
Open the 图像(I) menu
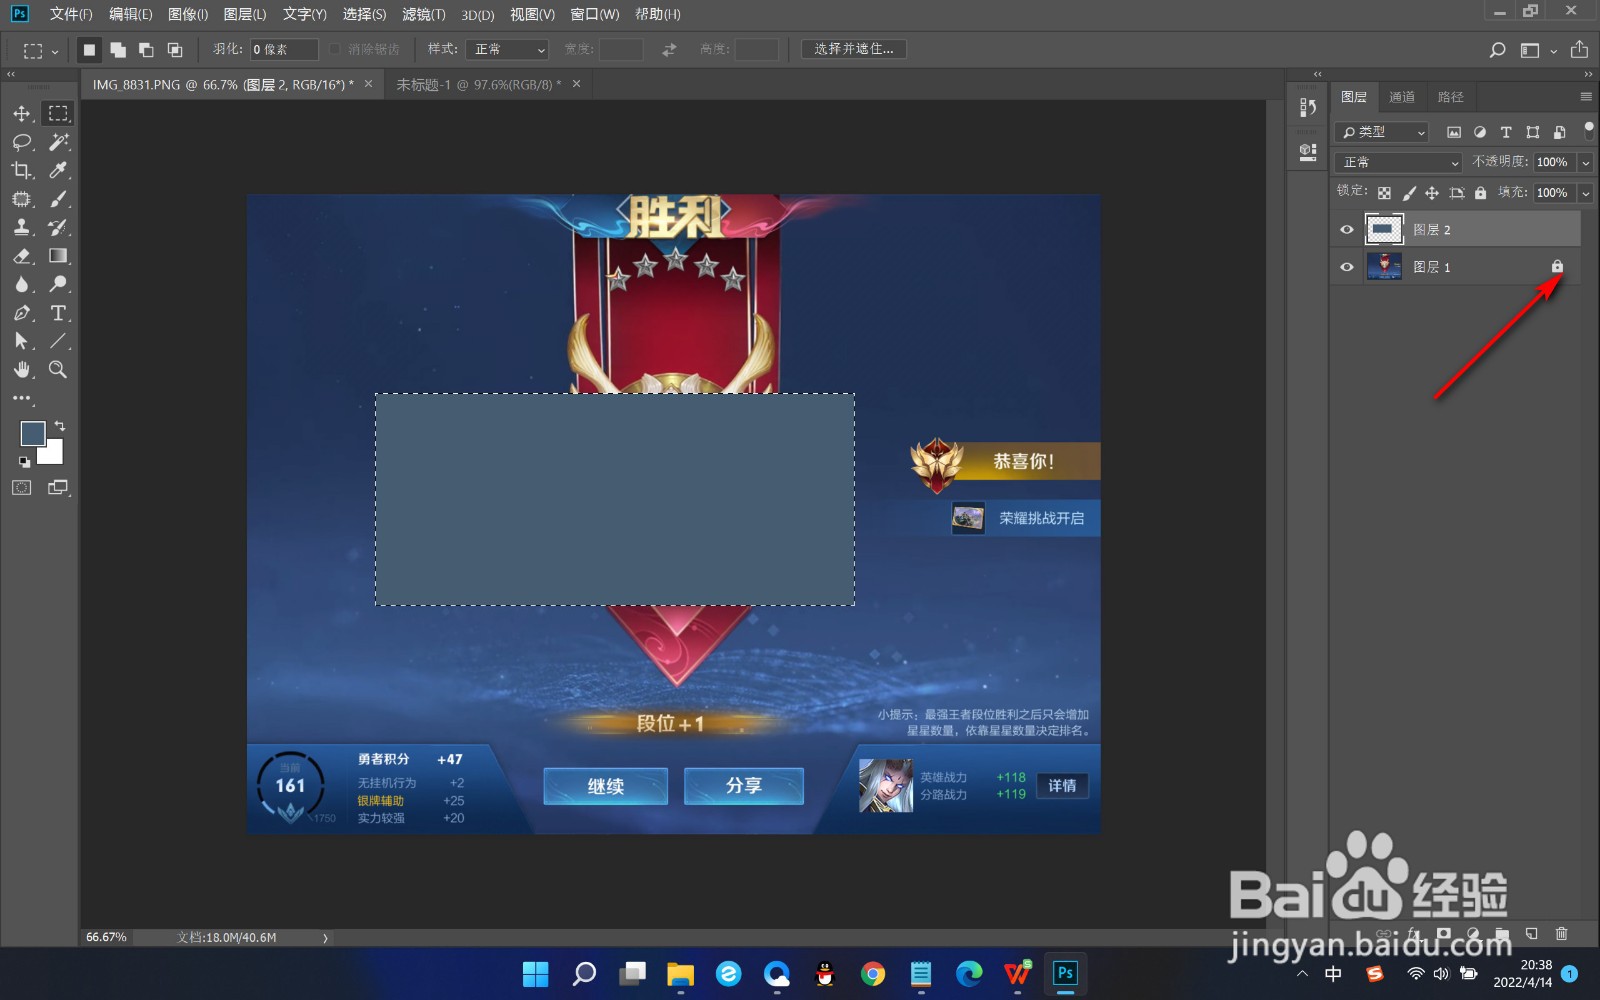[188, 14]
